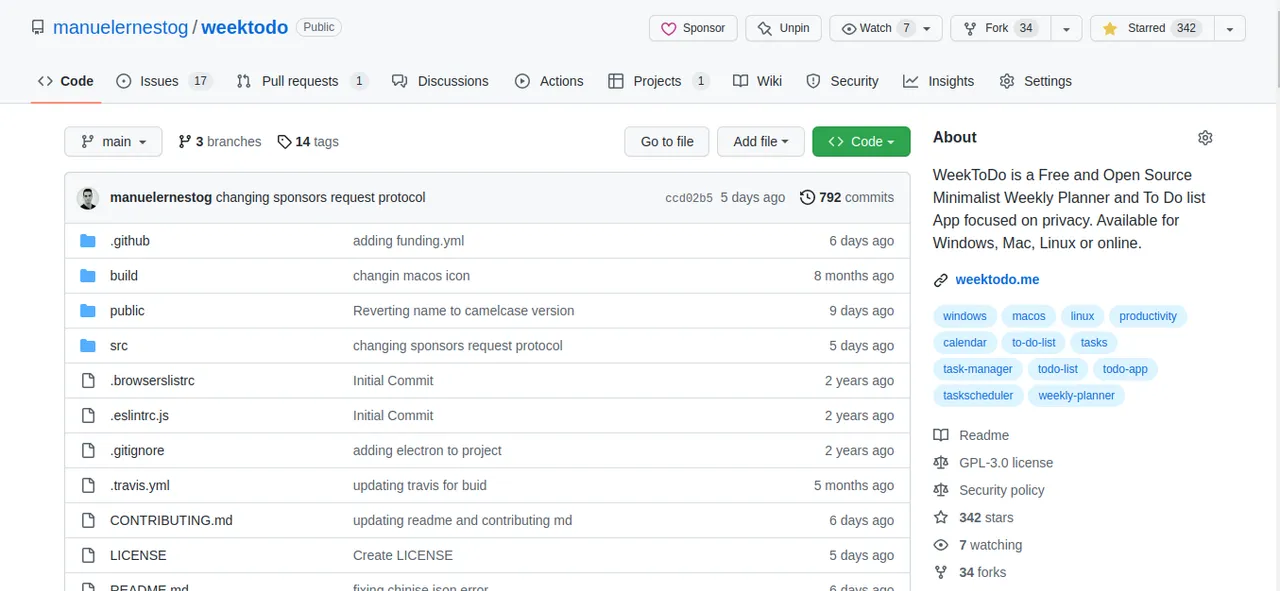Viewport: 1280px width, 591px height.
Task: Open the Starred lists dropdown arrow
Action: click(1230, 28)
